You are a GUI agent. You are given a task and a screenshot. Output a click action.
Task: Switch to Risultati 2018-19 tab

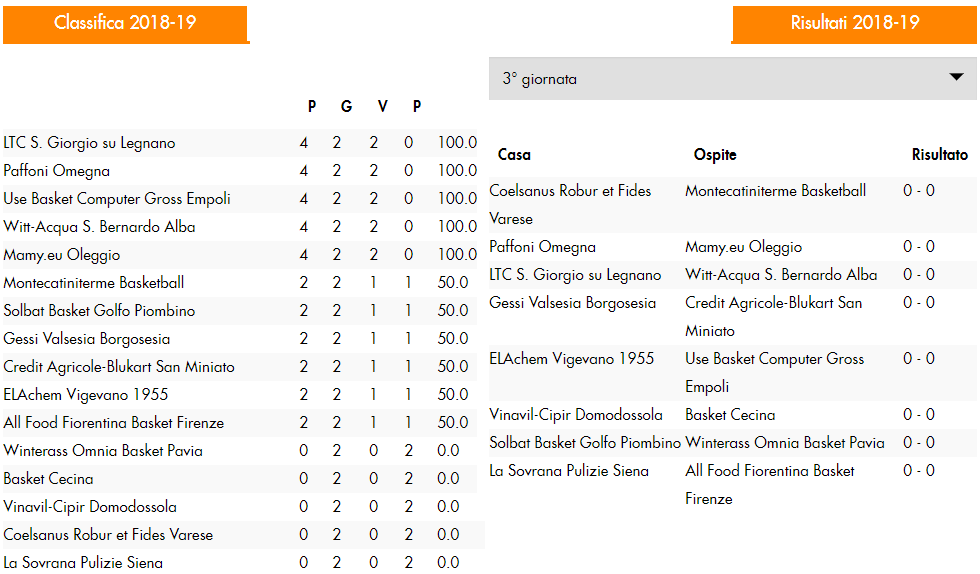point(854,24)
